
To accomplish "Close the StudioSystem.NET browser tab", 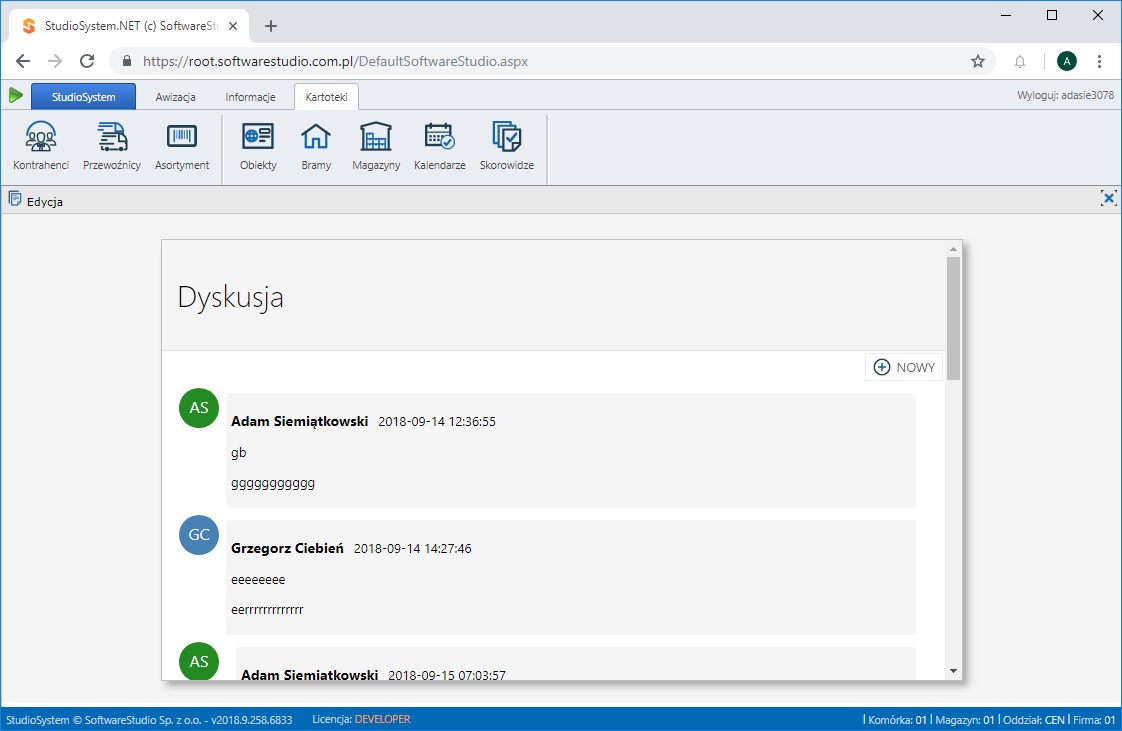I will [x=233, y=26].
